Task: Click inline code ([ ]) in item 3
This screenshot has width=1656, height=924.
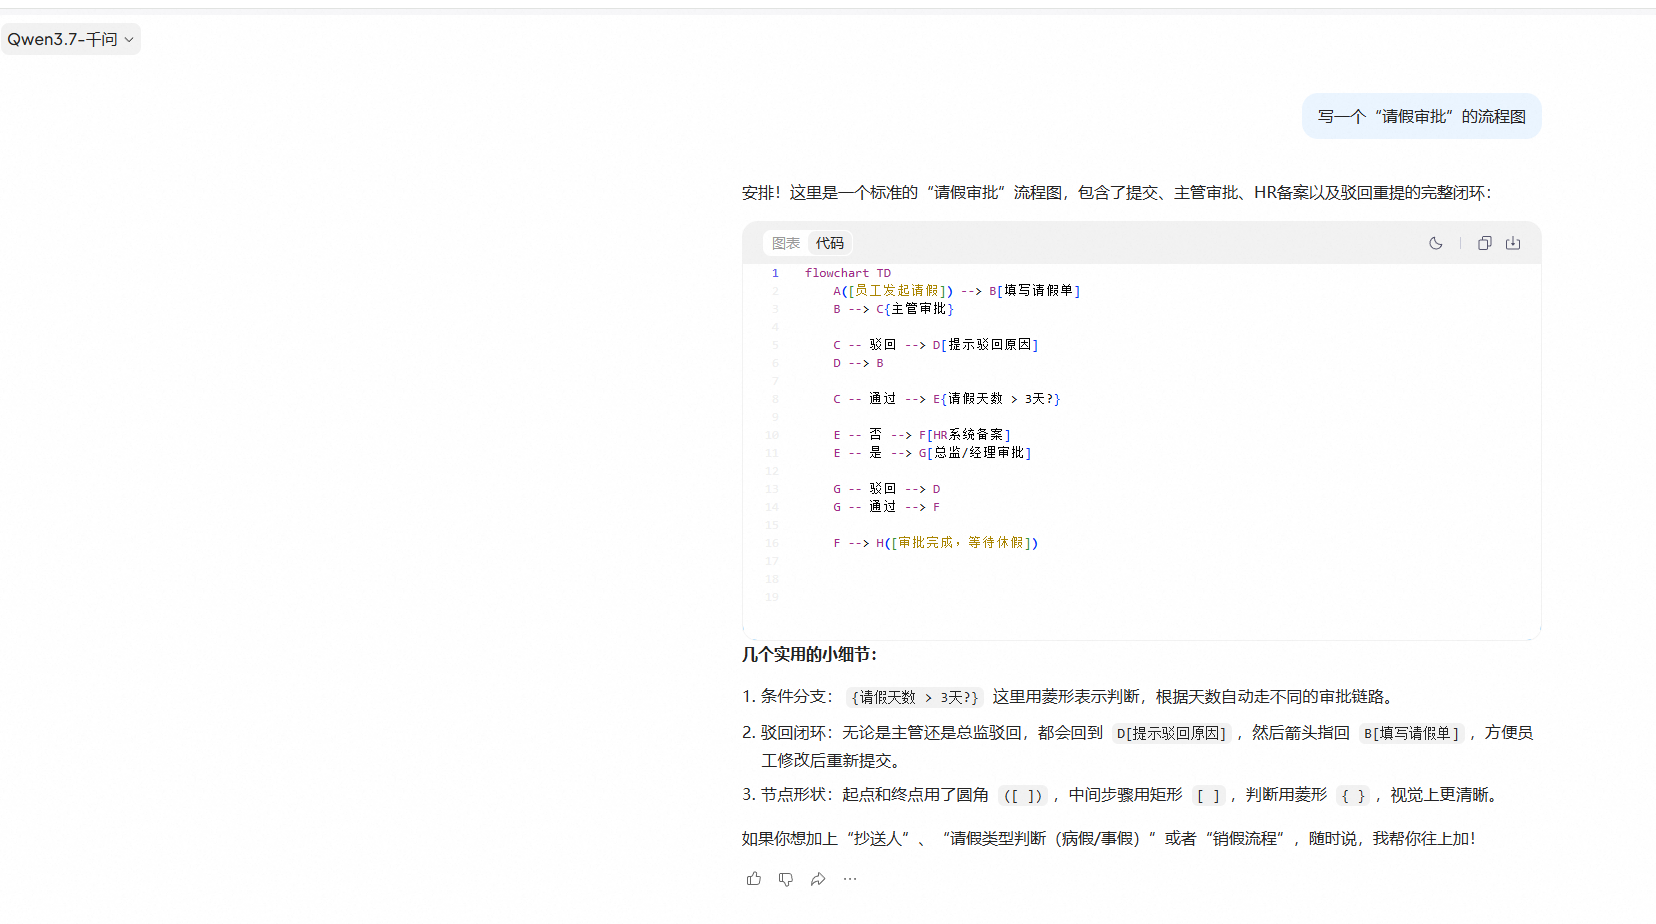Action: coord(1023,795)
